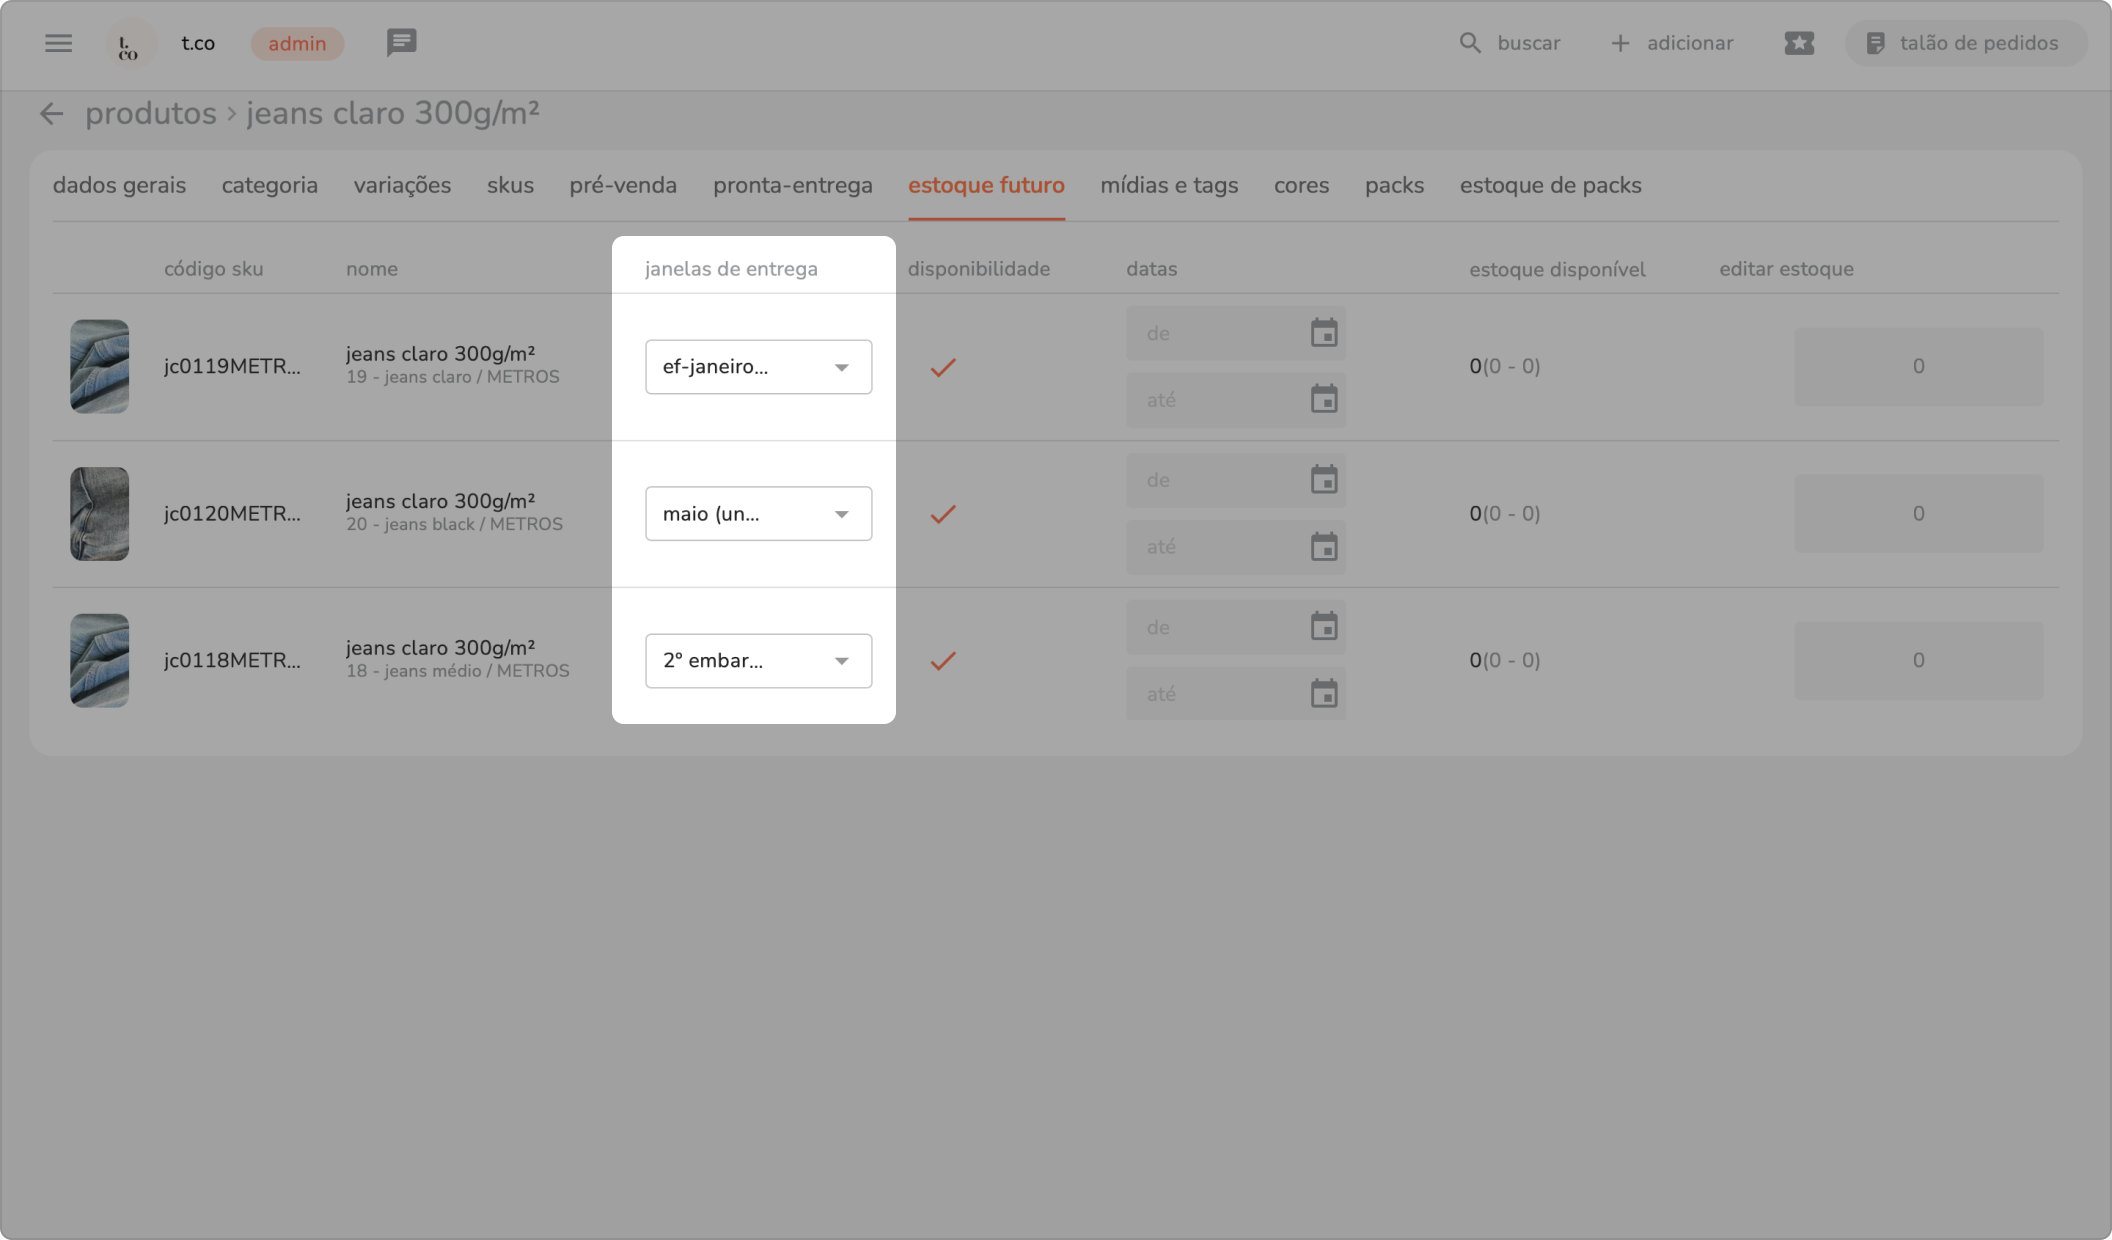Switch to the pronta-entrega tab
The width and height of the screenshot is (2112, 1240).
tap(792, 185)
